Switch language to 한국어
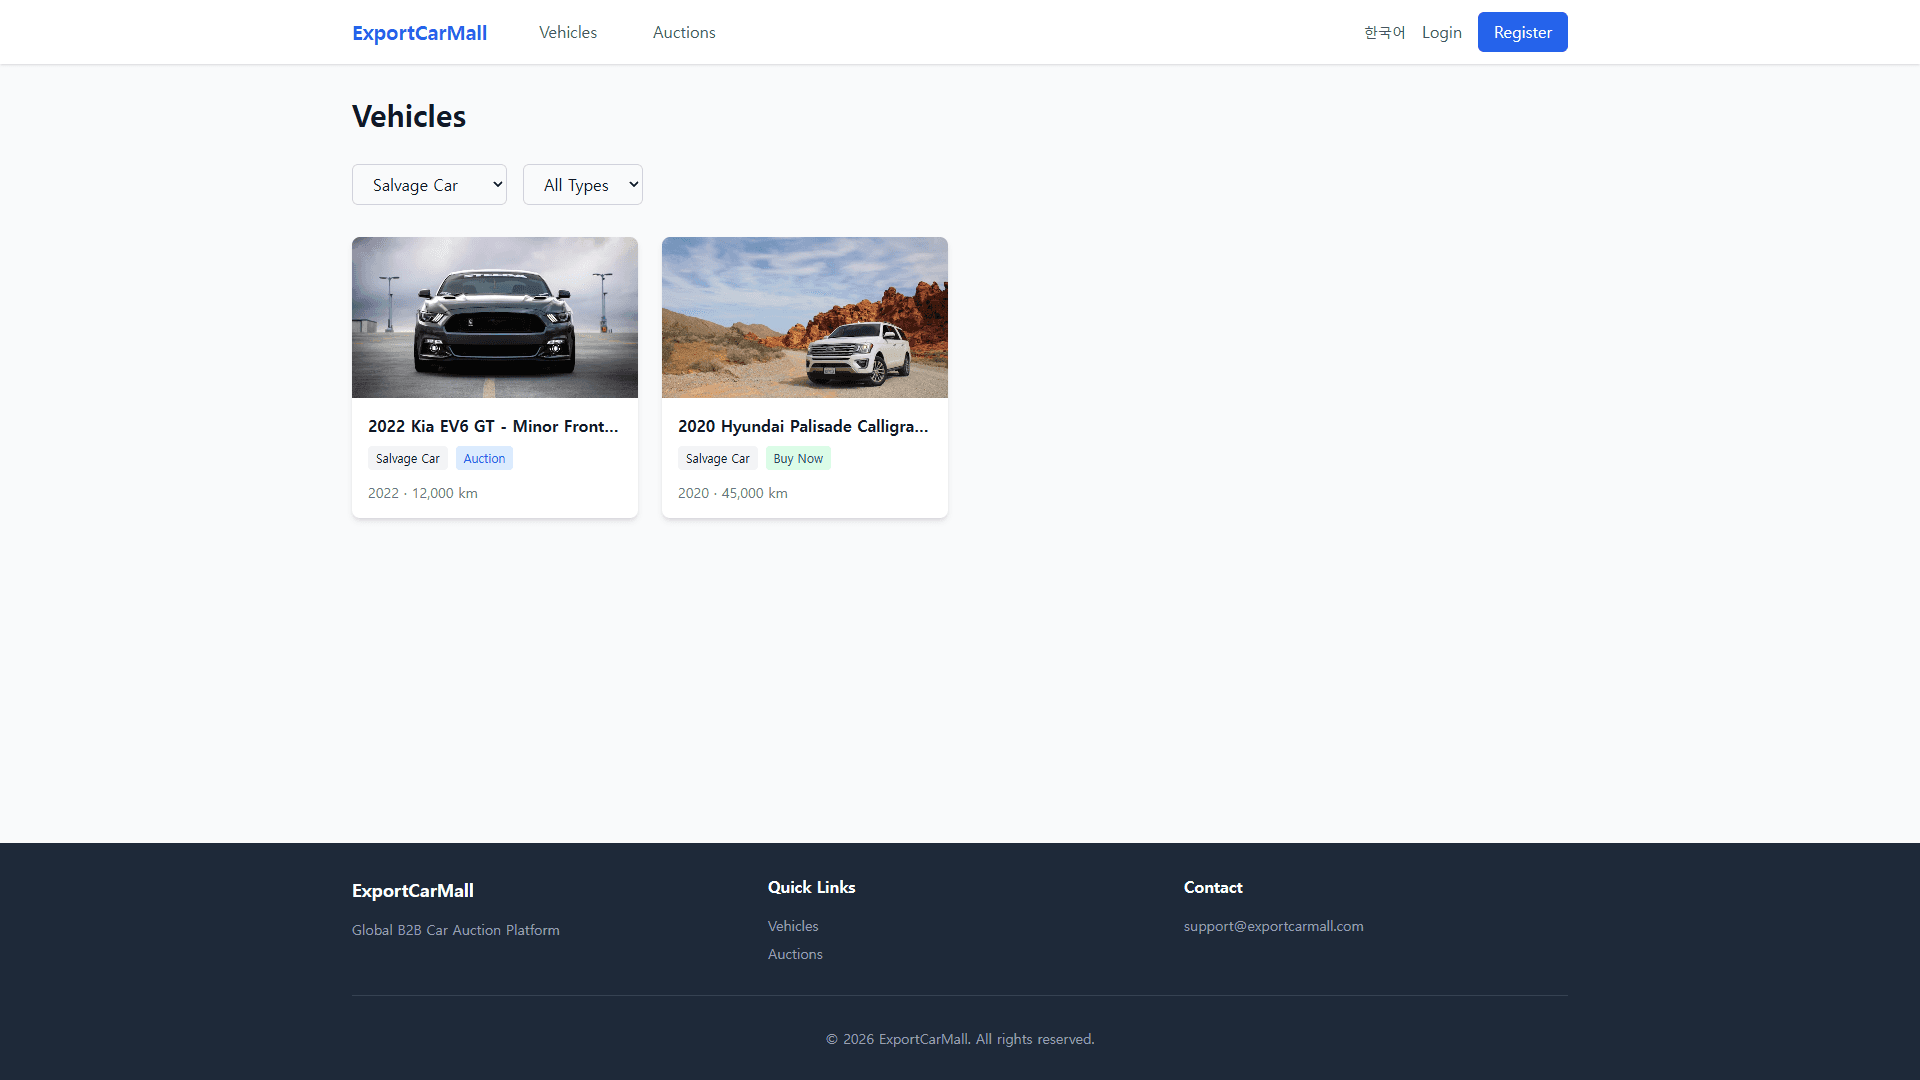The width and height of the screenshot is (1920, 1080). [1384, 32]
